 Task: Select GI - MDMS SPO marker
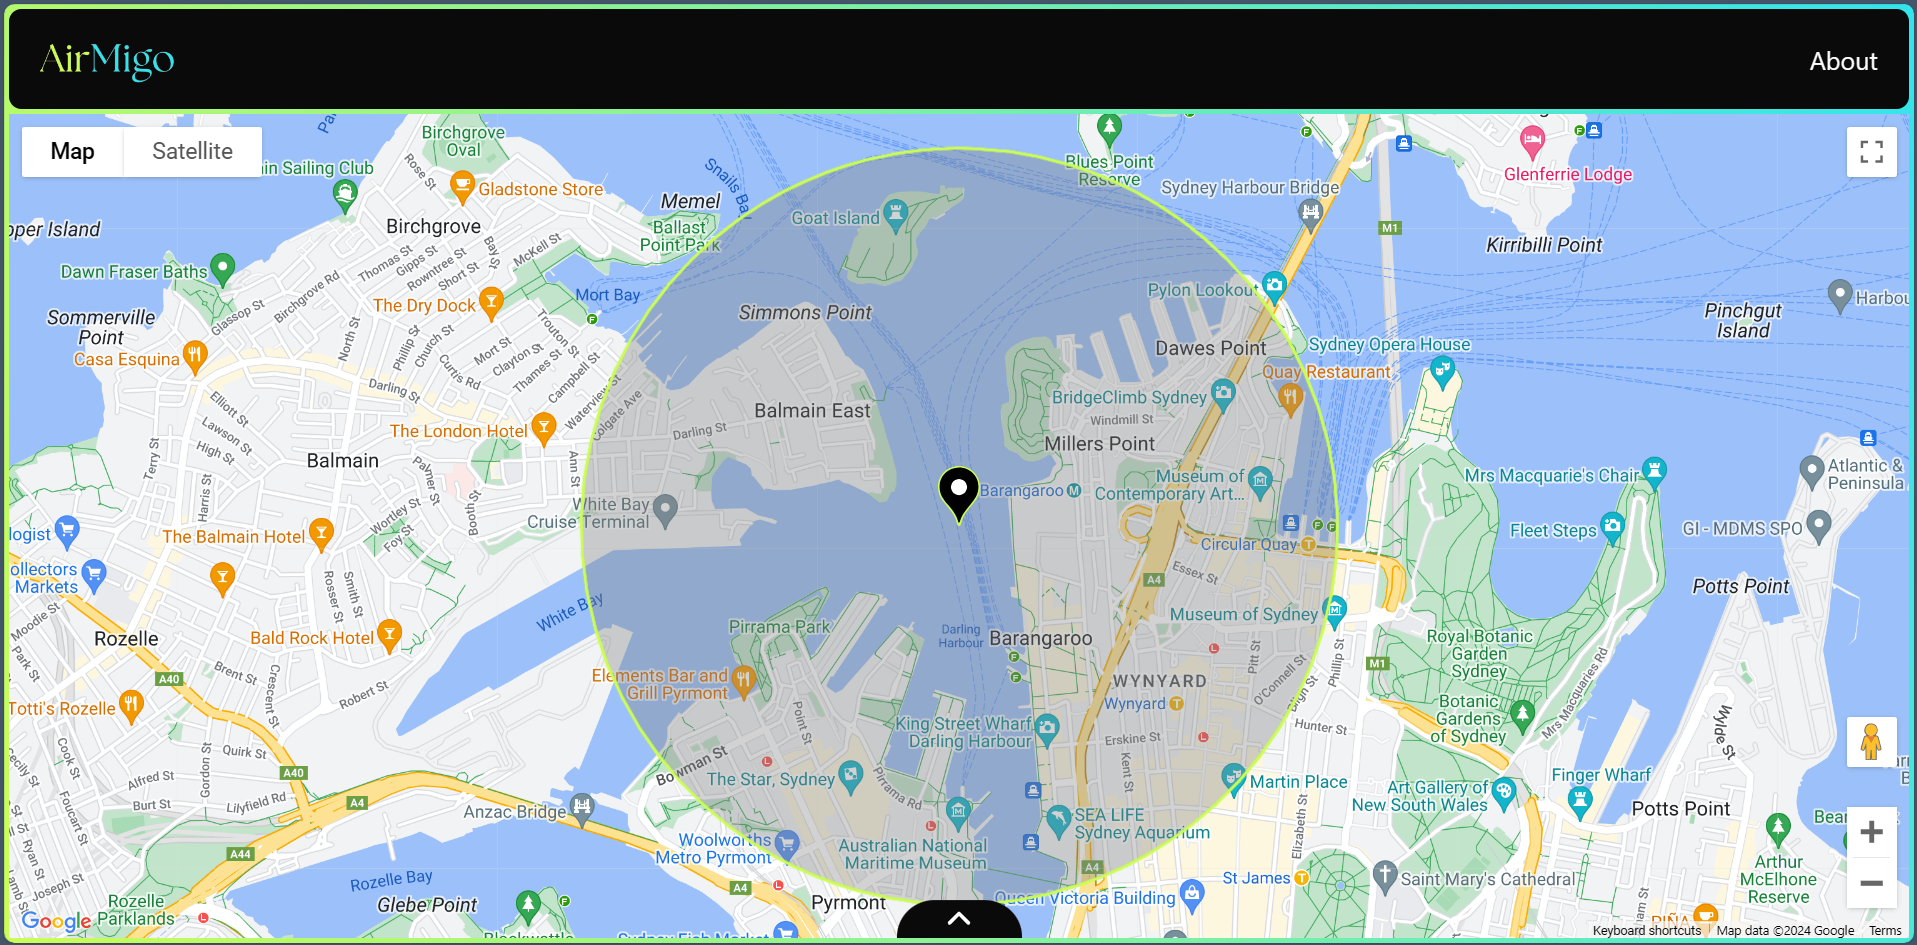coord(1819,524)
